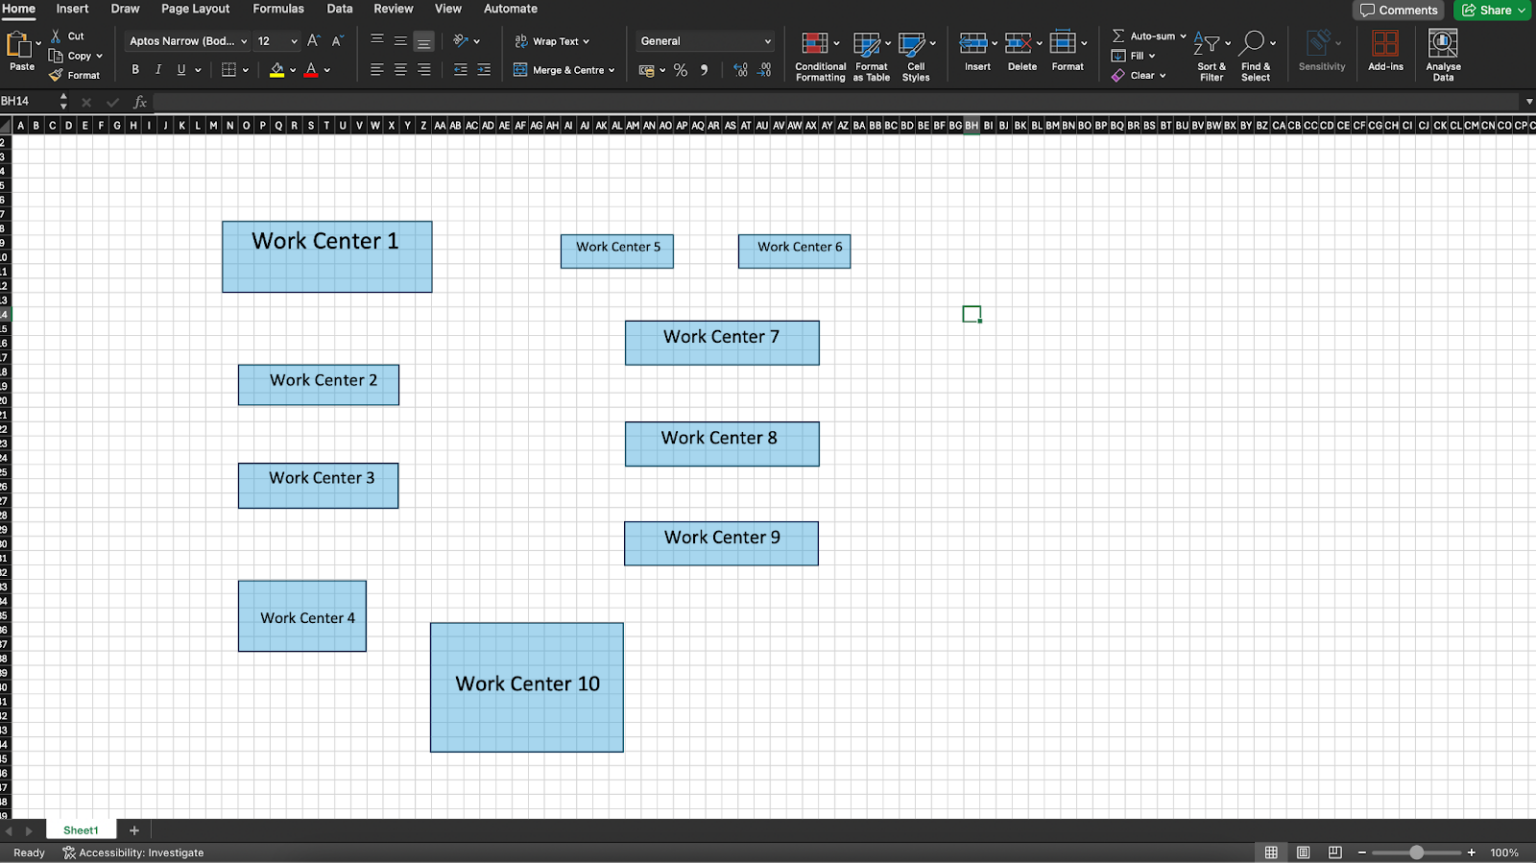This screenshot has height=863, width=1536.
Task: Toggle underline formatting
Action: click(180, 69)
